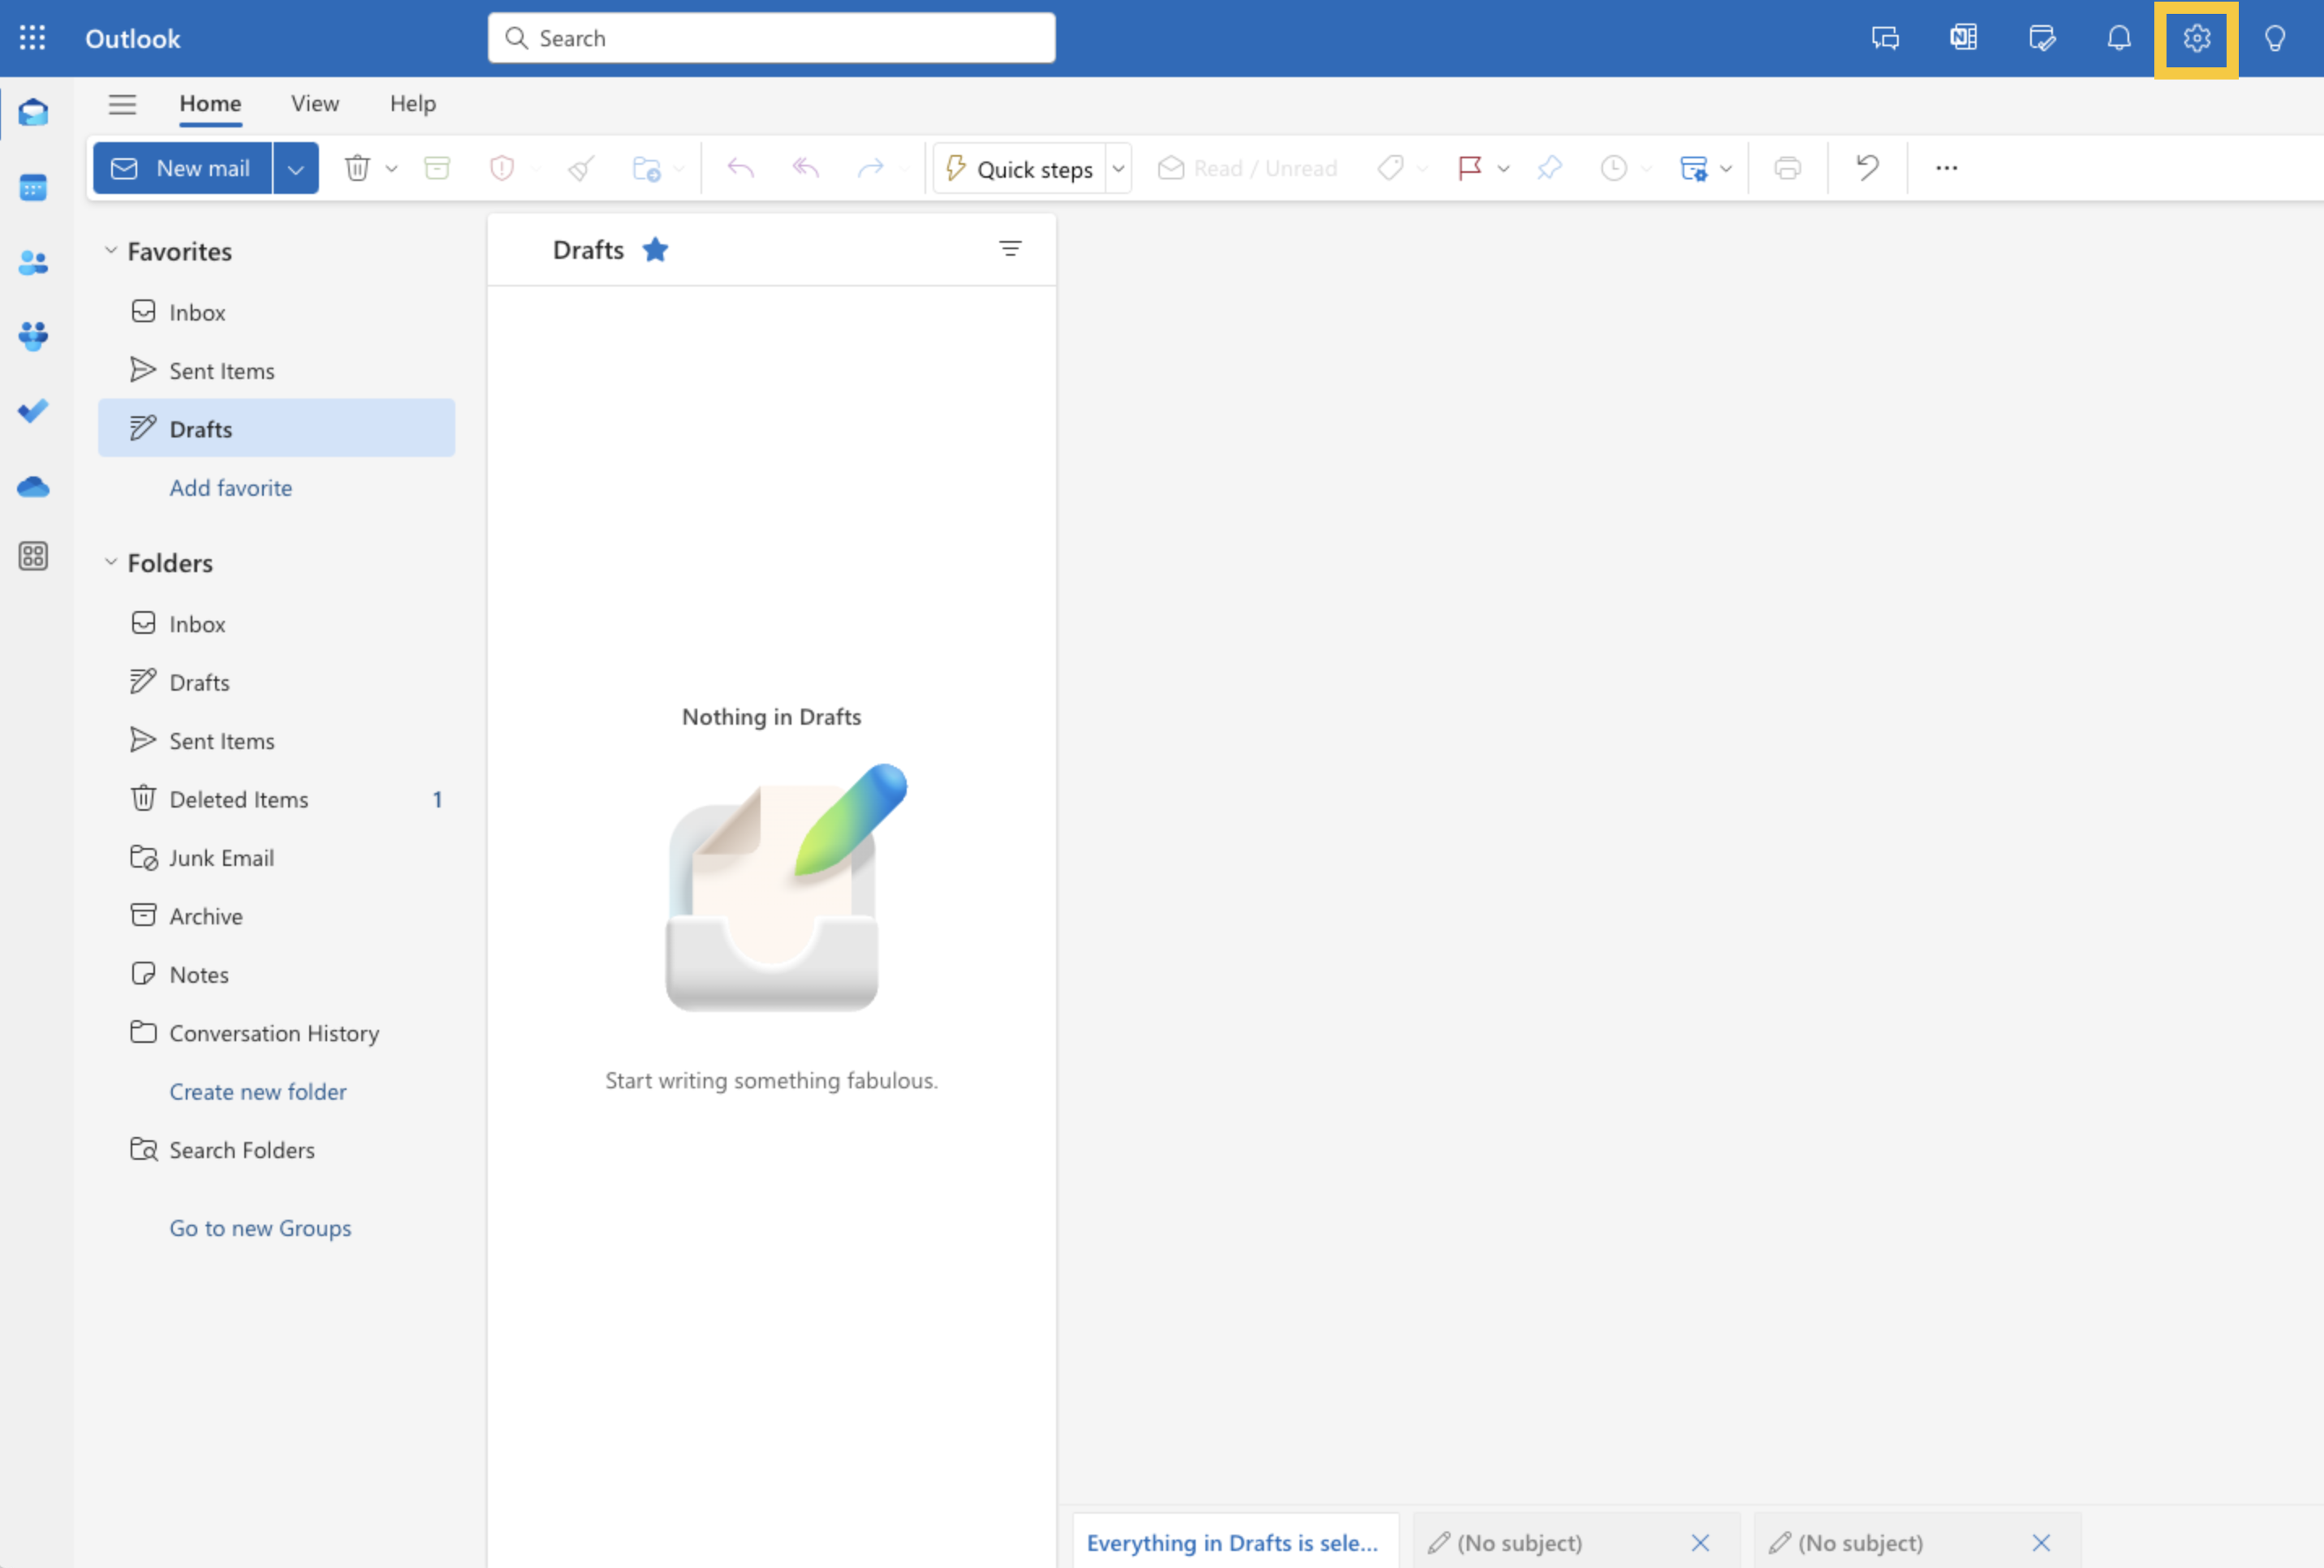
Task: Collapse the Favorites section
Action: coord(110,250)
